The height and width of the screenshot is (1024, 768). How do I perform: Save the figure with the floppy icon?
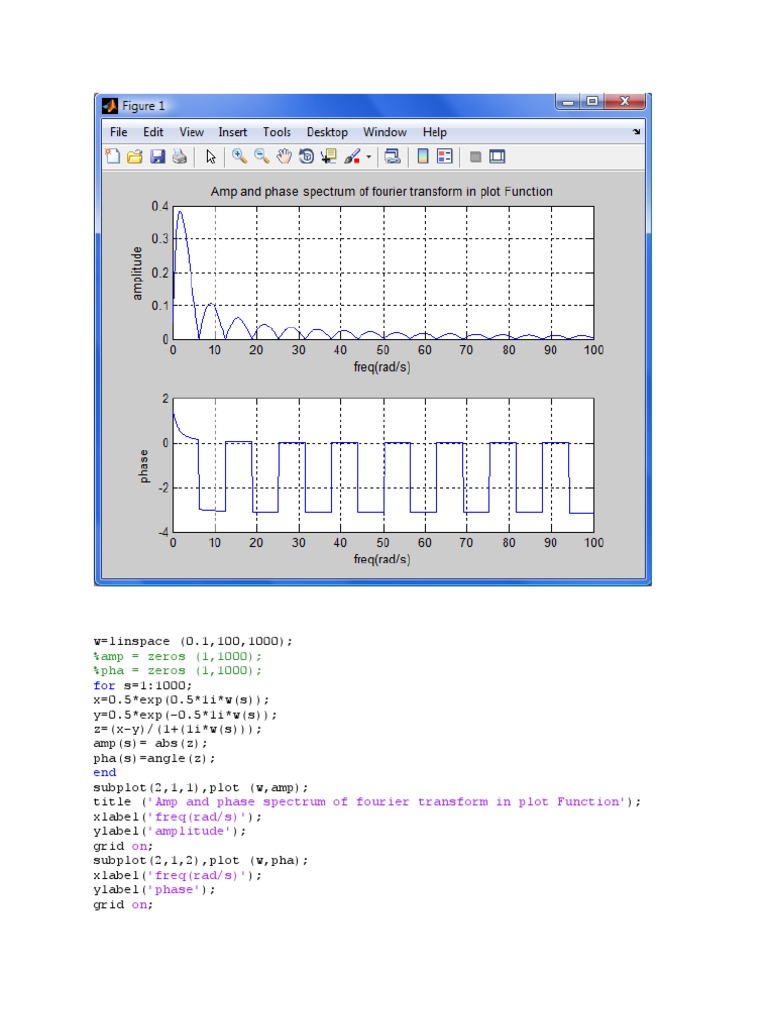(x=157, y=156)
